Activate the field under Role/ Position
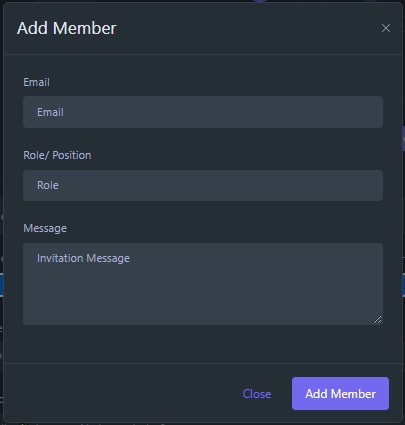Screen dimensions: 405x425 pyautogui.click(x=203, y=185)
